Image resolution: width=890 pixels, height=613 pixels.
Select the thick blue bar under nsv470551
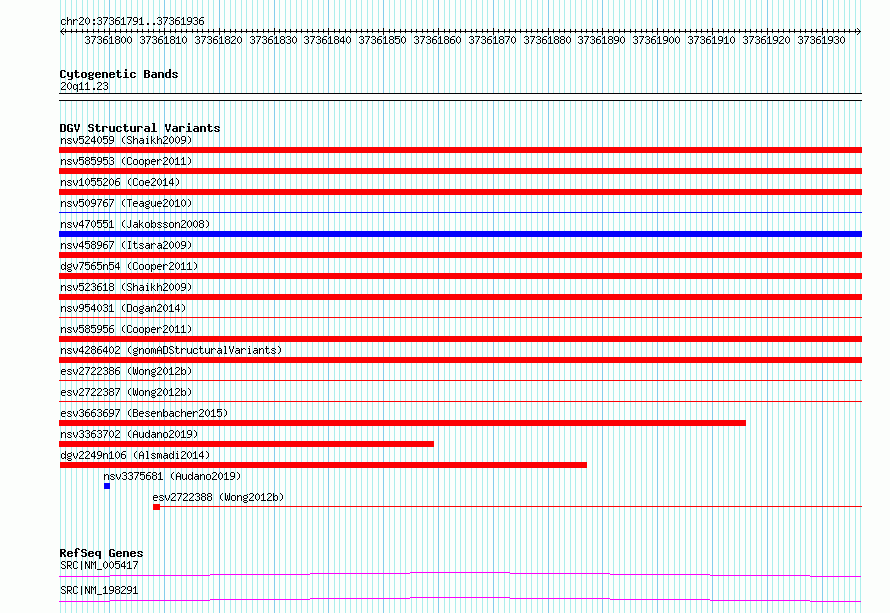click(x=460, y=234)
